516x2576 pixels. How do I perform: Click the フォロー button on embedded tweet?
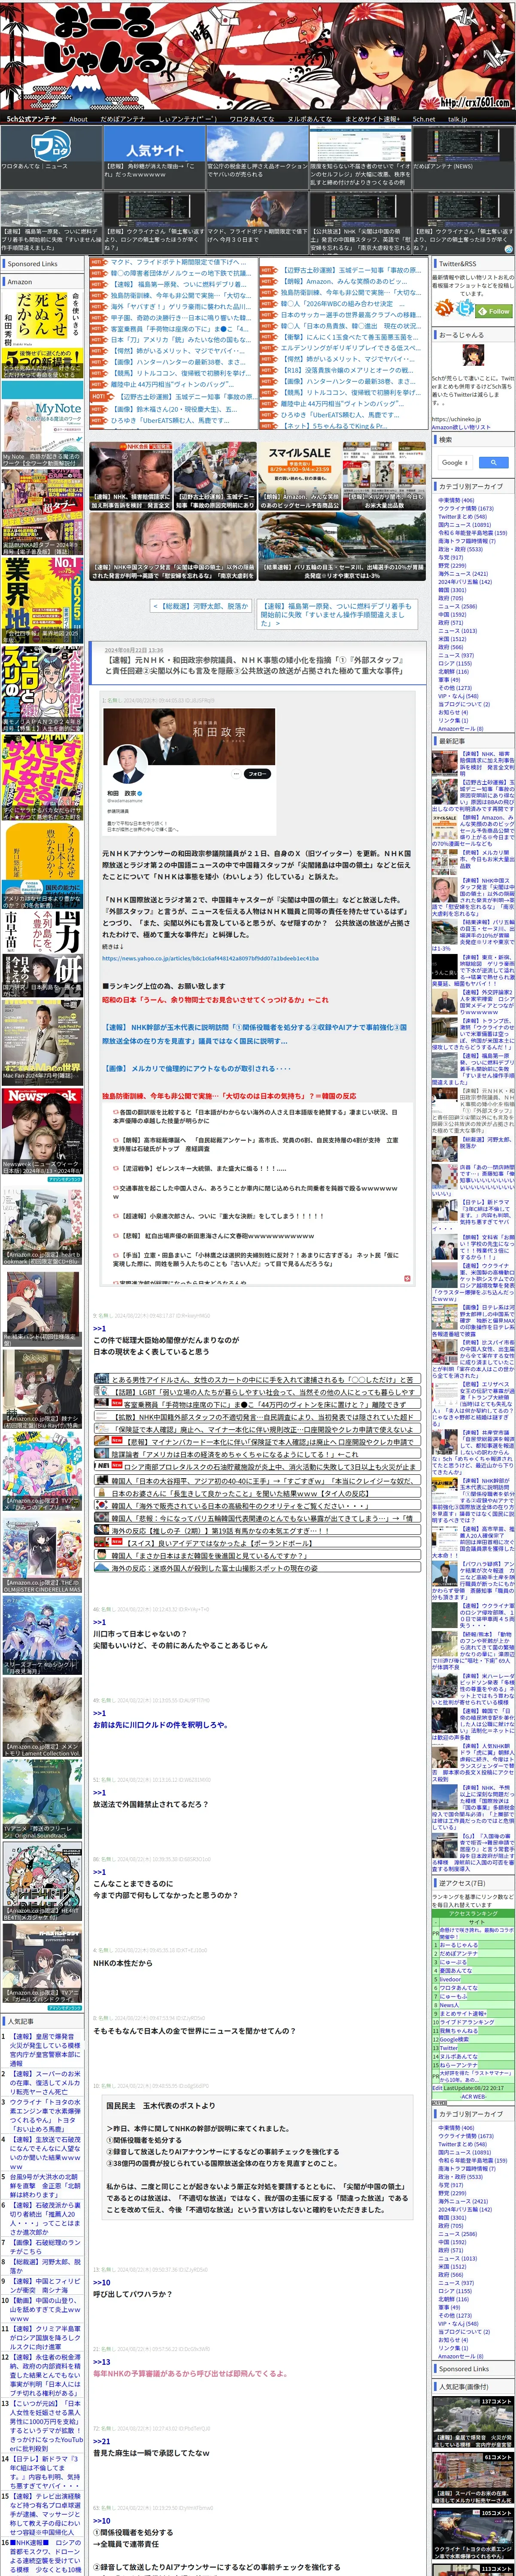[x=258, y=774]
